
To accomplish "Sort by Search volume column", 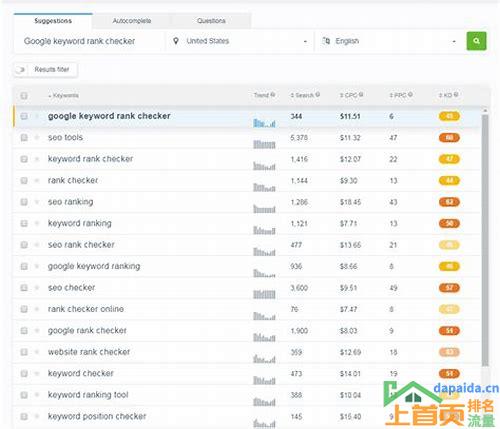I will (x=302, y=95).
